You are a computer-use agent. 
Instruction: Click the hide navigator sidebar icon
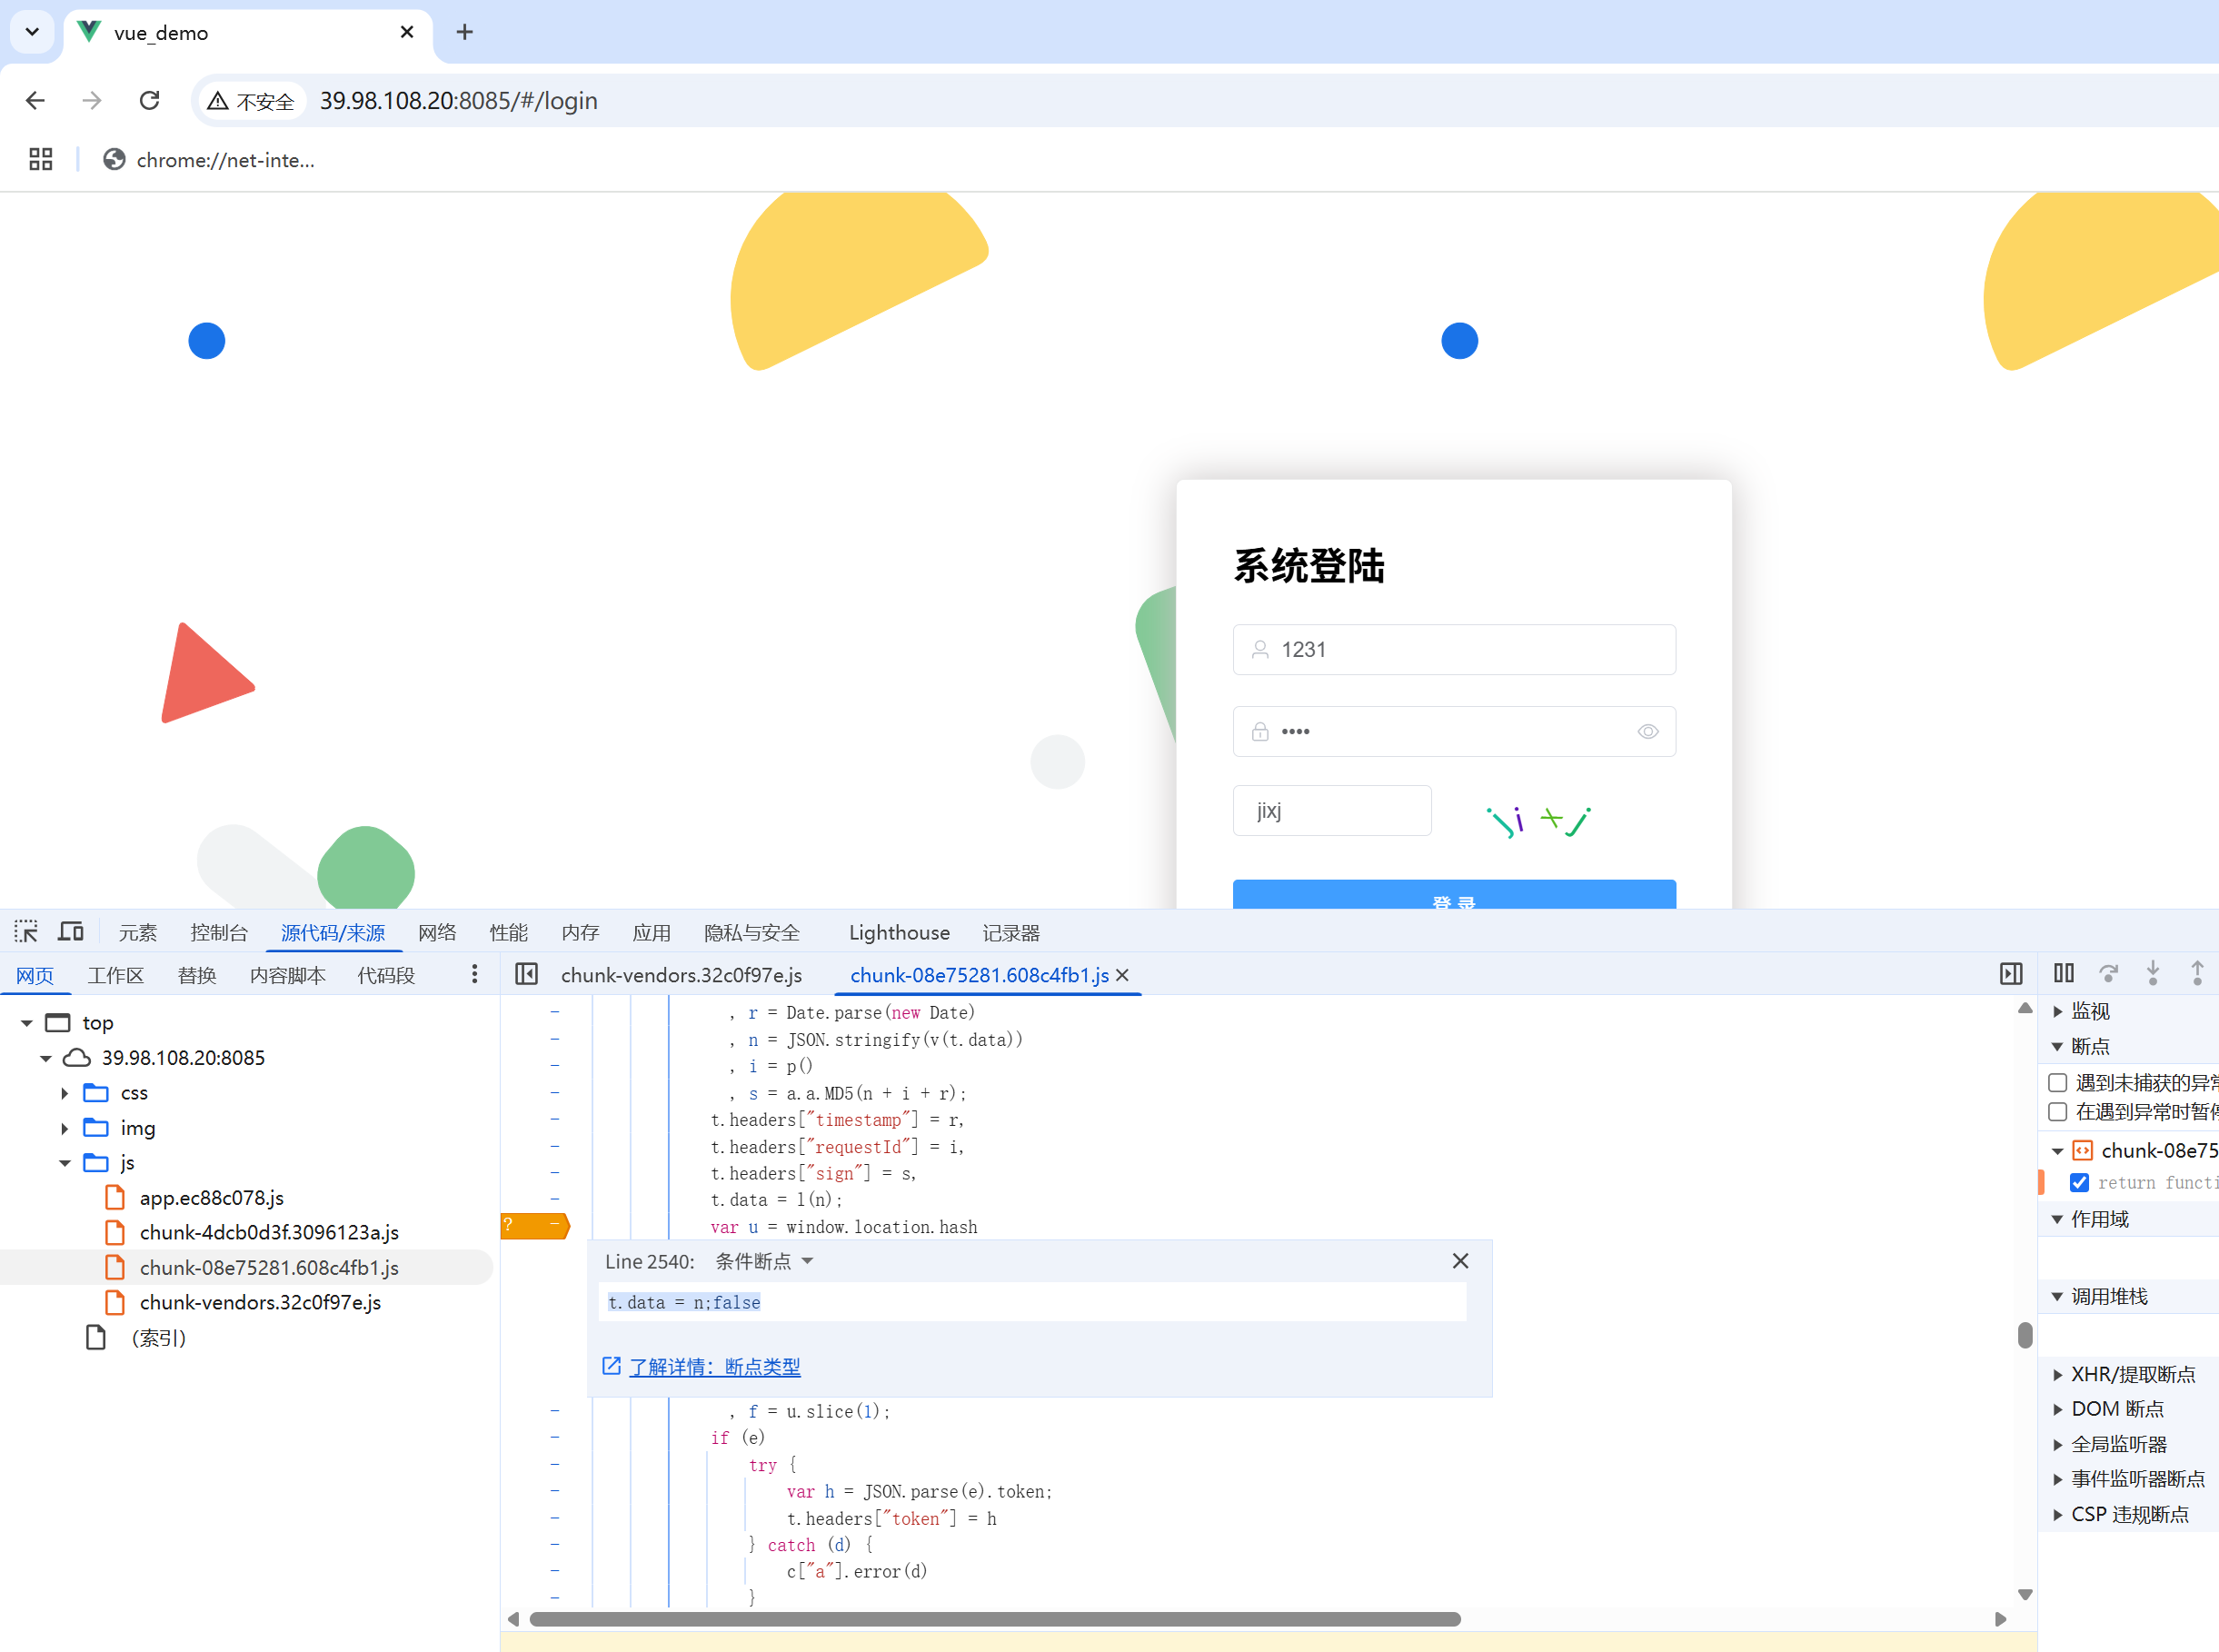pos(526,974)
